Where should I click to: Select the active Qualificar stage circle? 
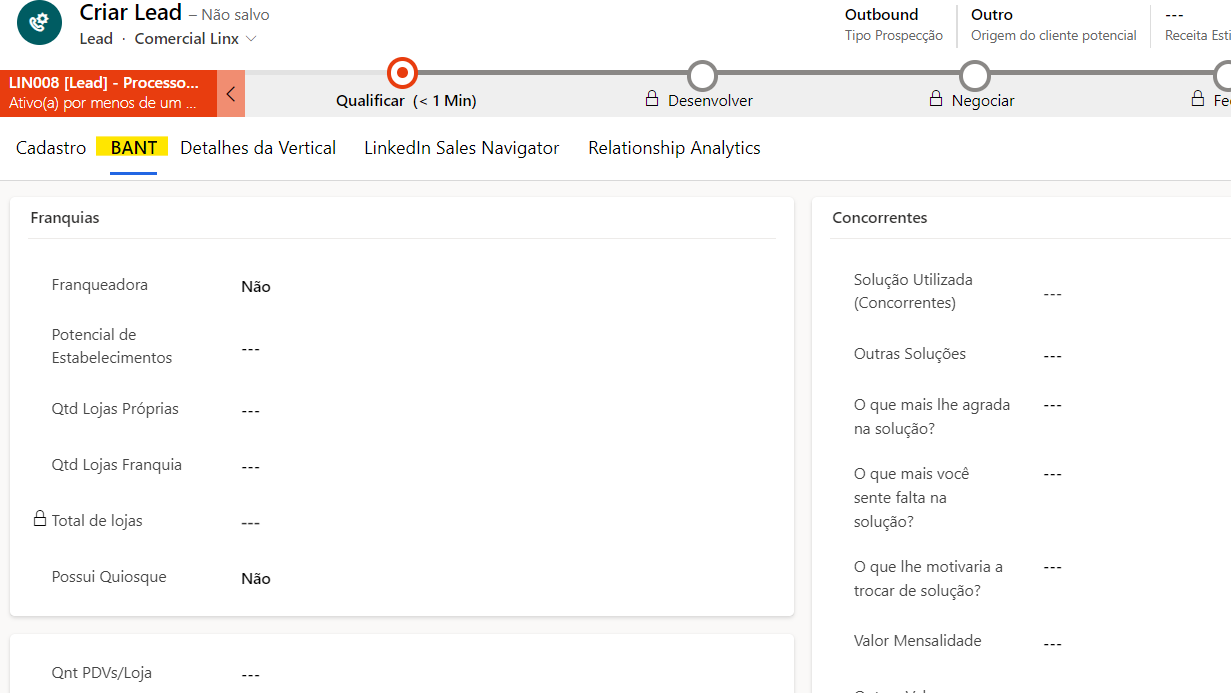pos(402,73)
